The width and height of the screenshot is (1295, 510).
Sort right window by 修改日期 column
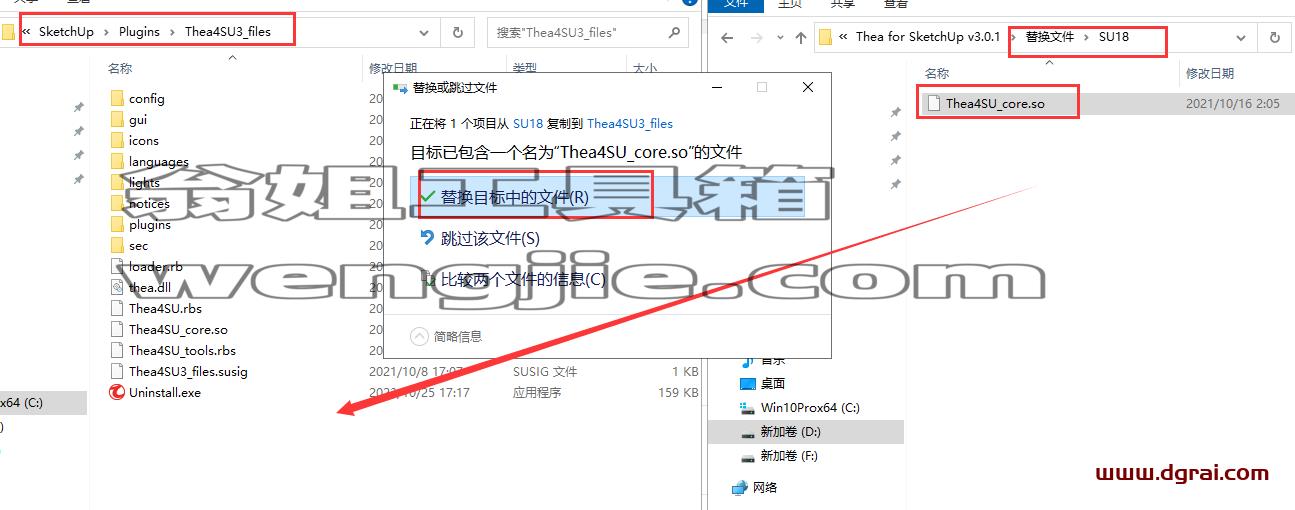[x=1210, y=73]
